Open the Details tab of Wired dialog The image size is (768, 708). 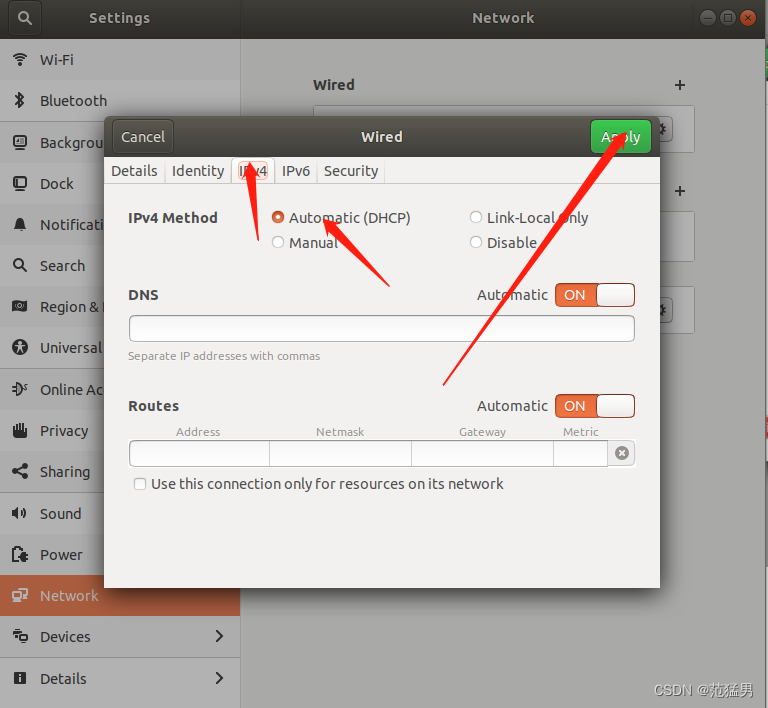(134, 171)
